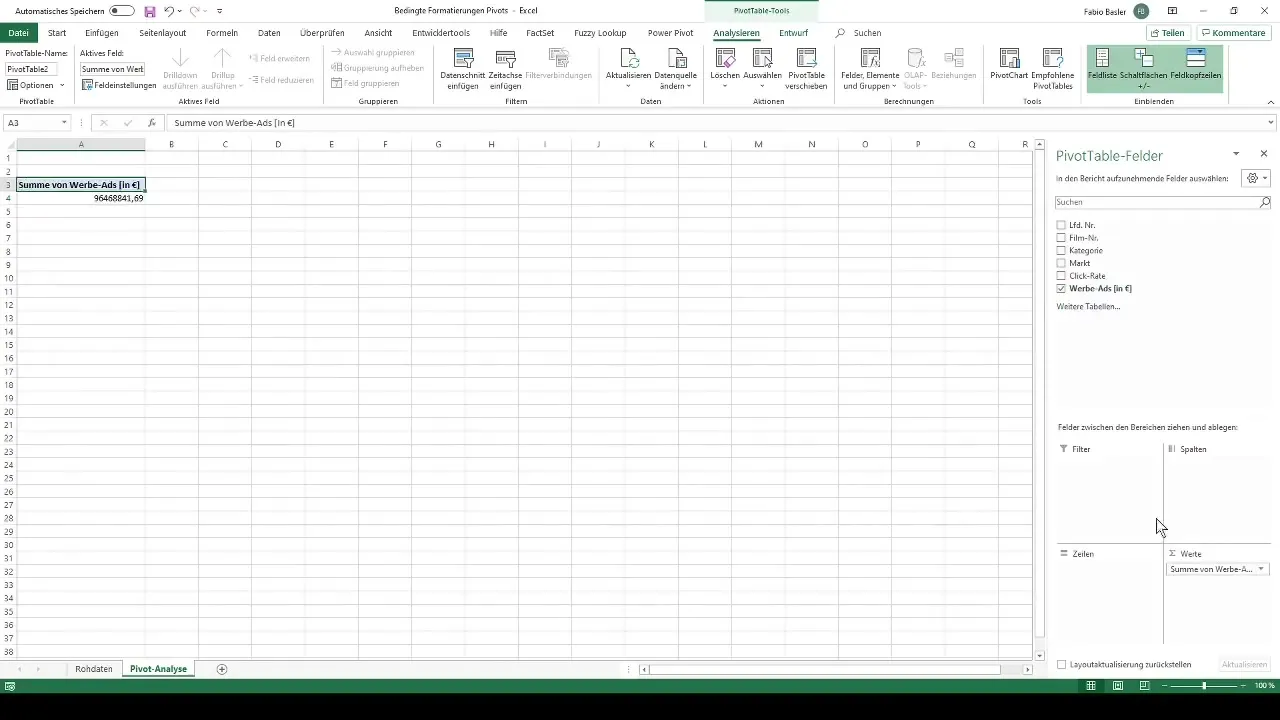Insert a Datenschnitt slicer

click(463, 69)
